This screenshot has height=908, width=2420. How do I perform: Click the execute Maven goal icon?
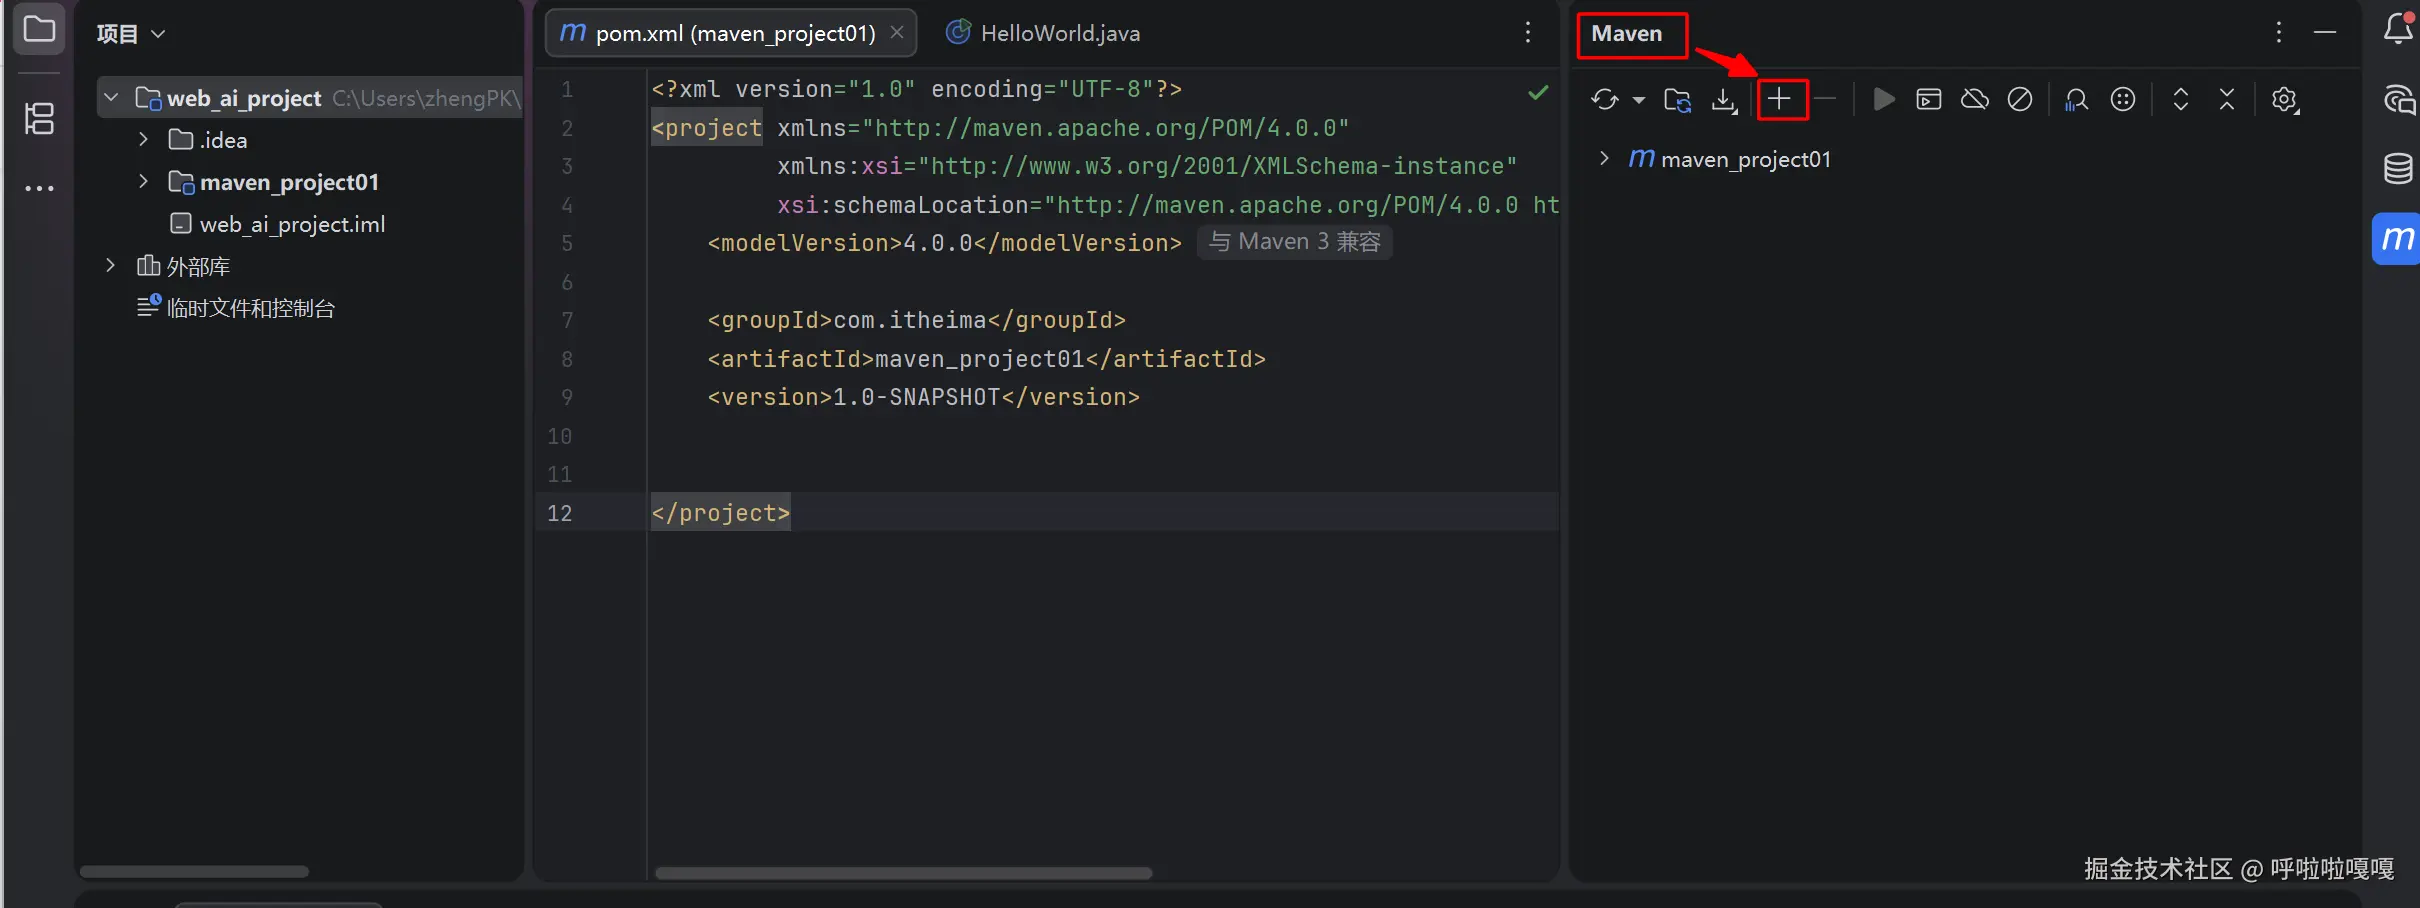point(1928,99)
